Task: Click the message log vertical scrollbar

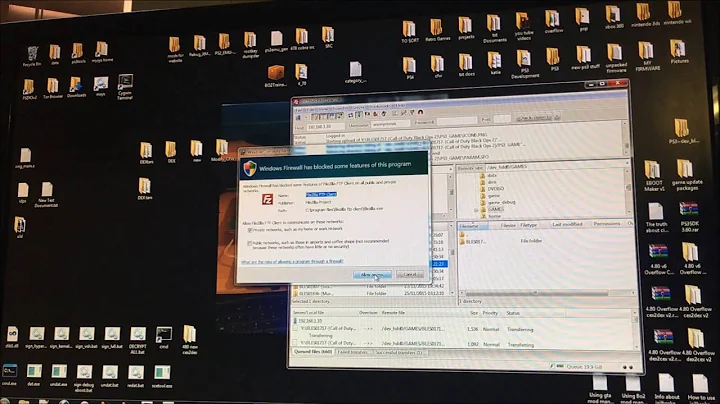Action: click(x=625, y=136)
